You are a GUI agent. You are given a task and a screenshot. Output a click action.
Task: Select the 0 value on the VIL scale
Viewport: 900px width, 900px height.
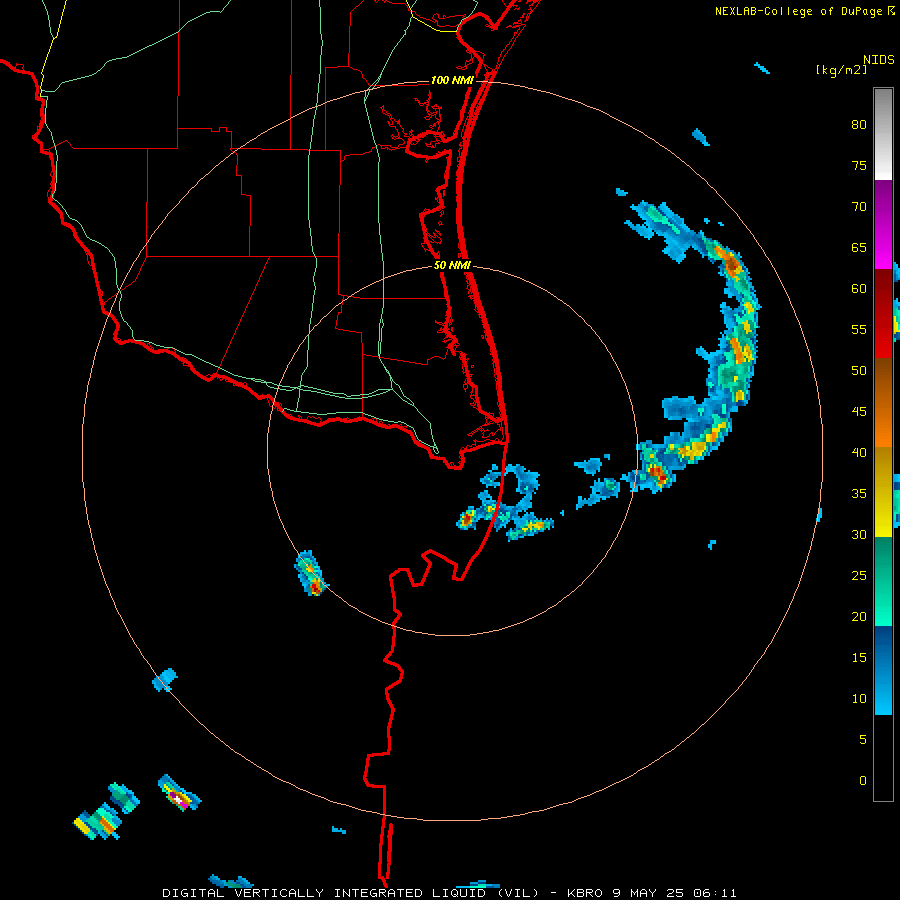click(x=863, y=781)
